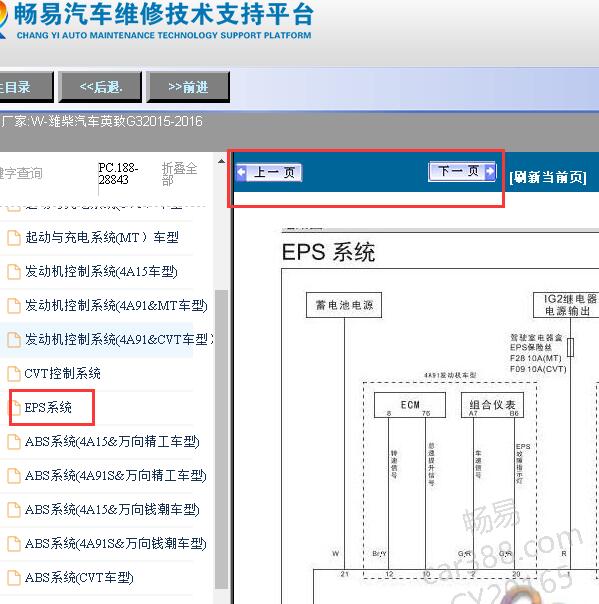Click the 蓄电池电源 box in diagram
The image size is (599, 604).
pyautogui.click(x=344, y=305)
